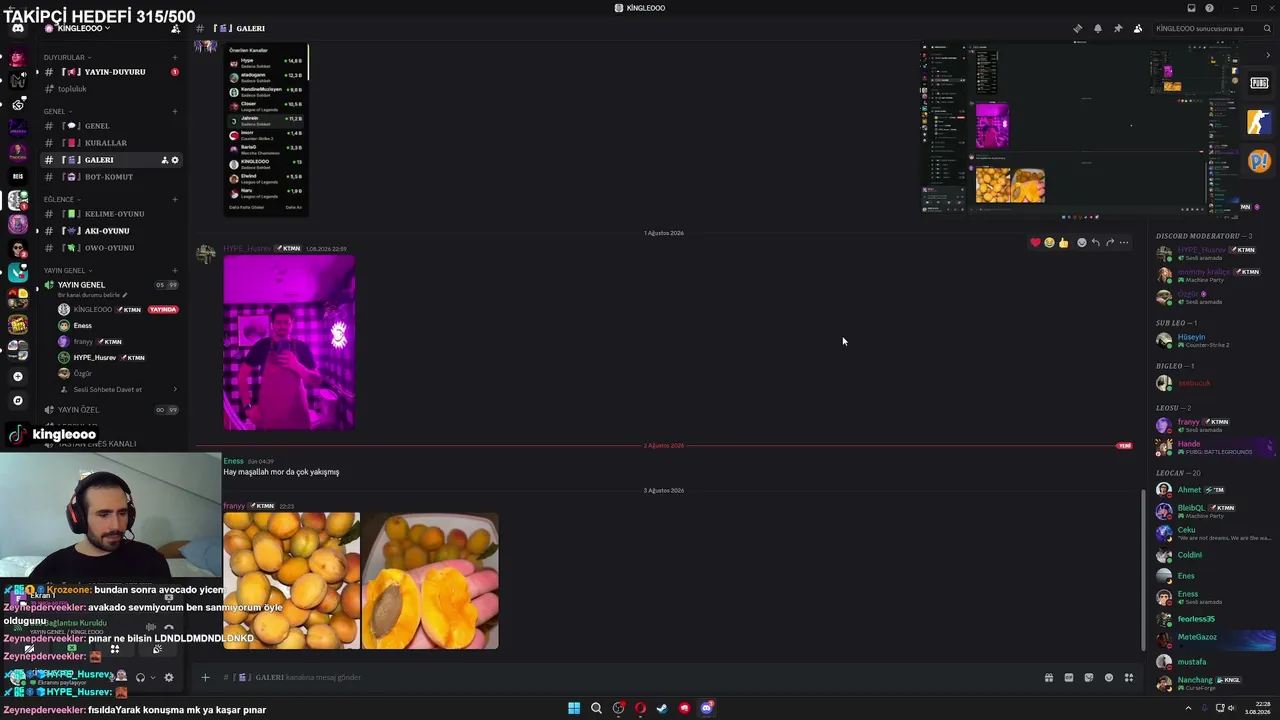React with thumbs up to the message
1280x720 pixels.
click(x=1063, y=242)
